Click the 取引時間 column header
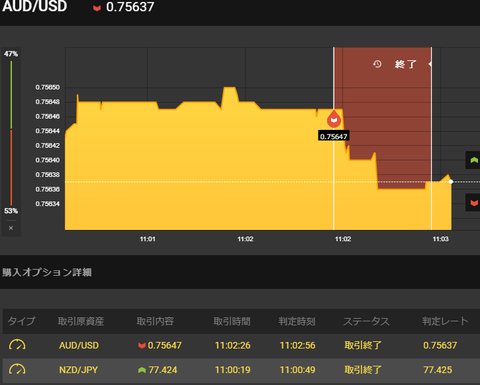This screenshot has width=480, height=385. [x=232, y=321]
